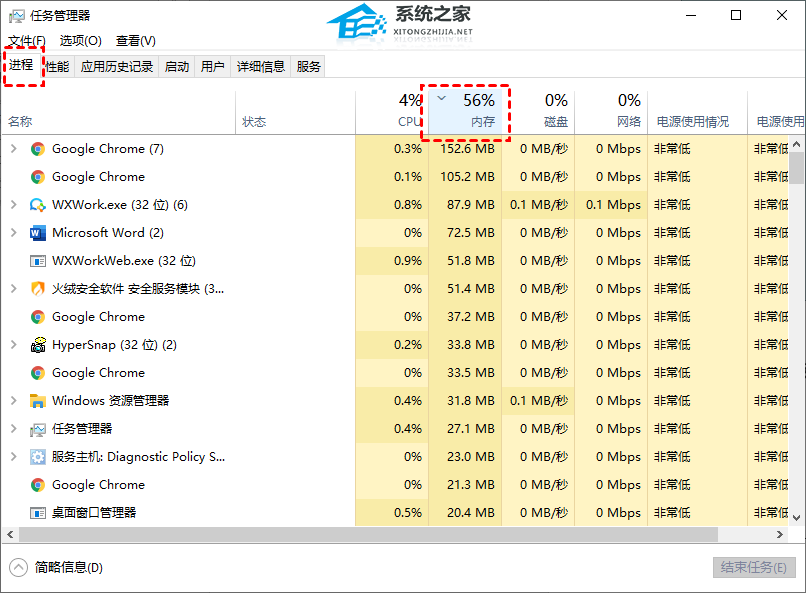Viewport: 806px width, 593px height.
Task: Click Chrome icon in the 37.2 MB row
Action: coord(38,317)
